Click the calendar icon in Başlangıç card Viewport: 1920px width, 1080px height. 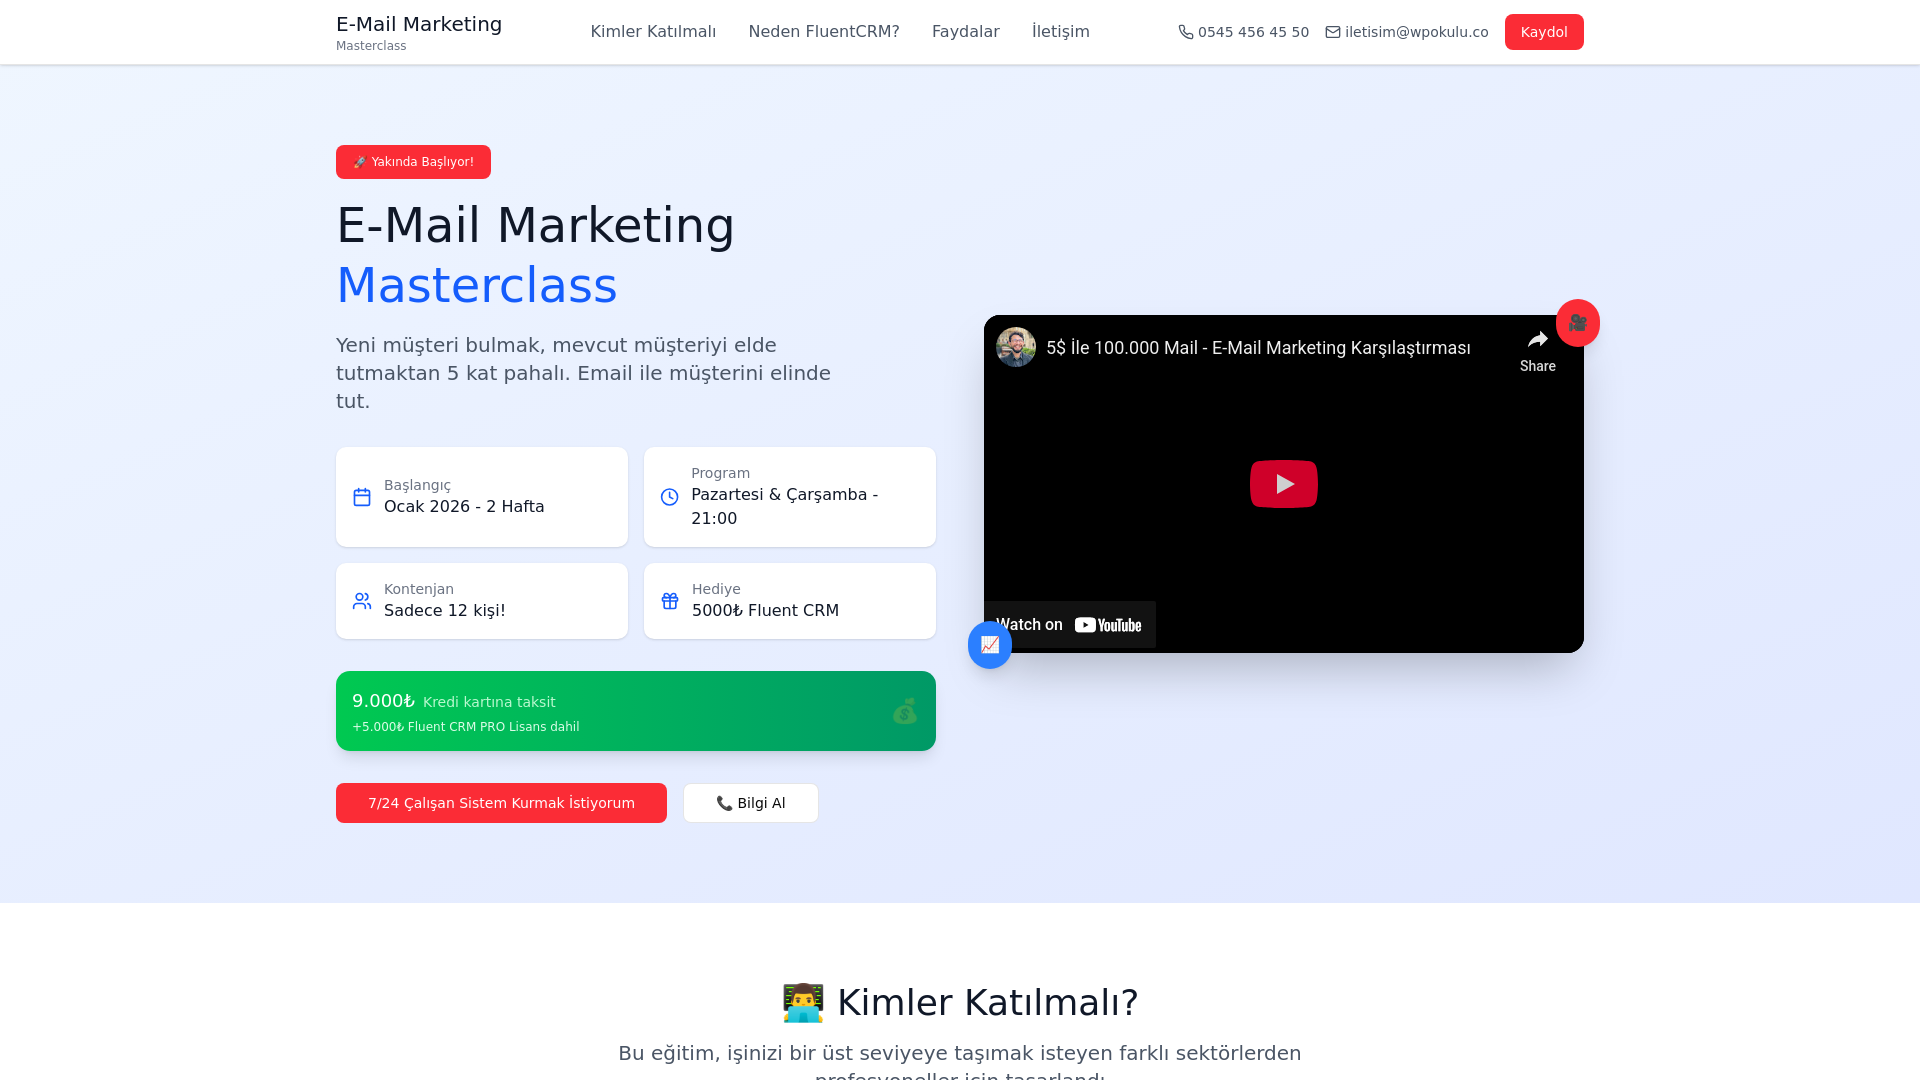click(362, 497)
